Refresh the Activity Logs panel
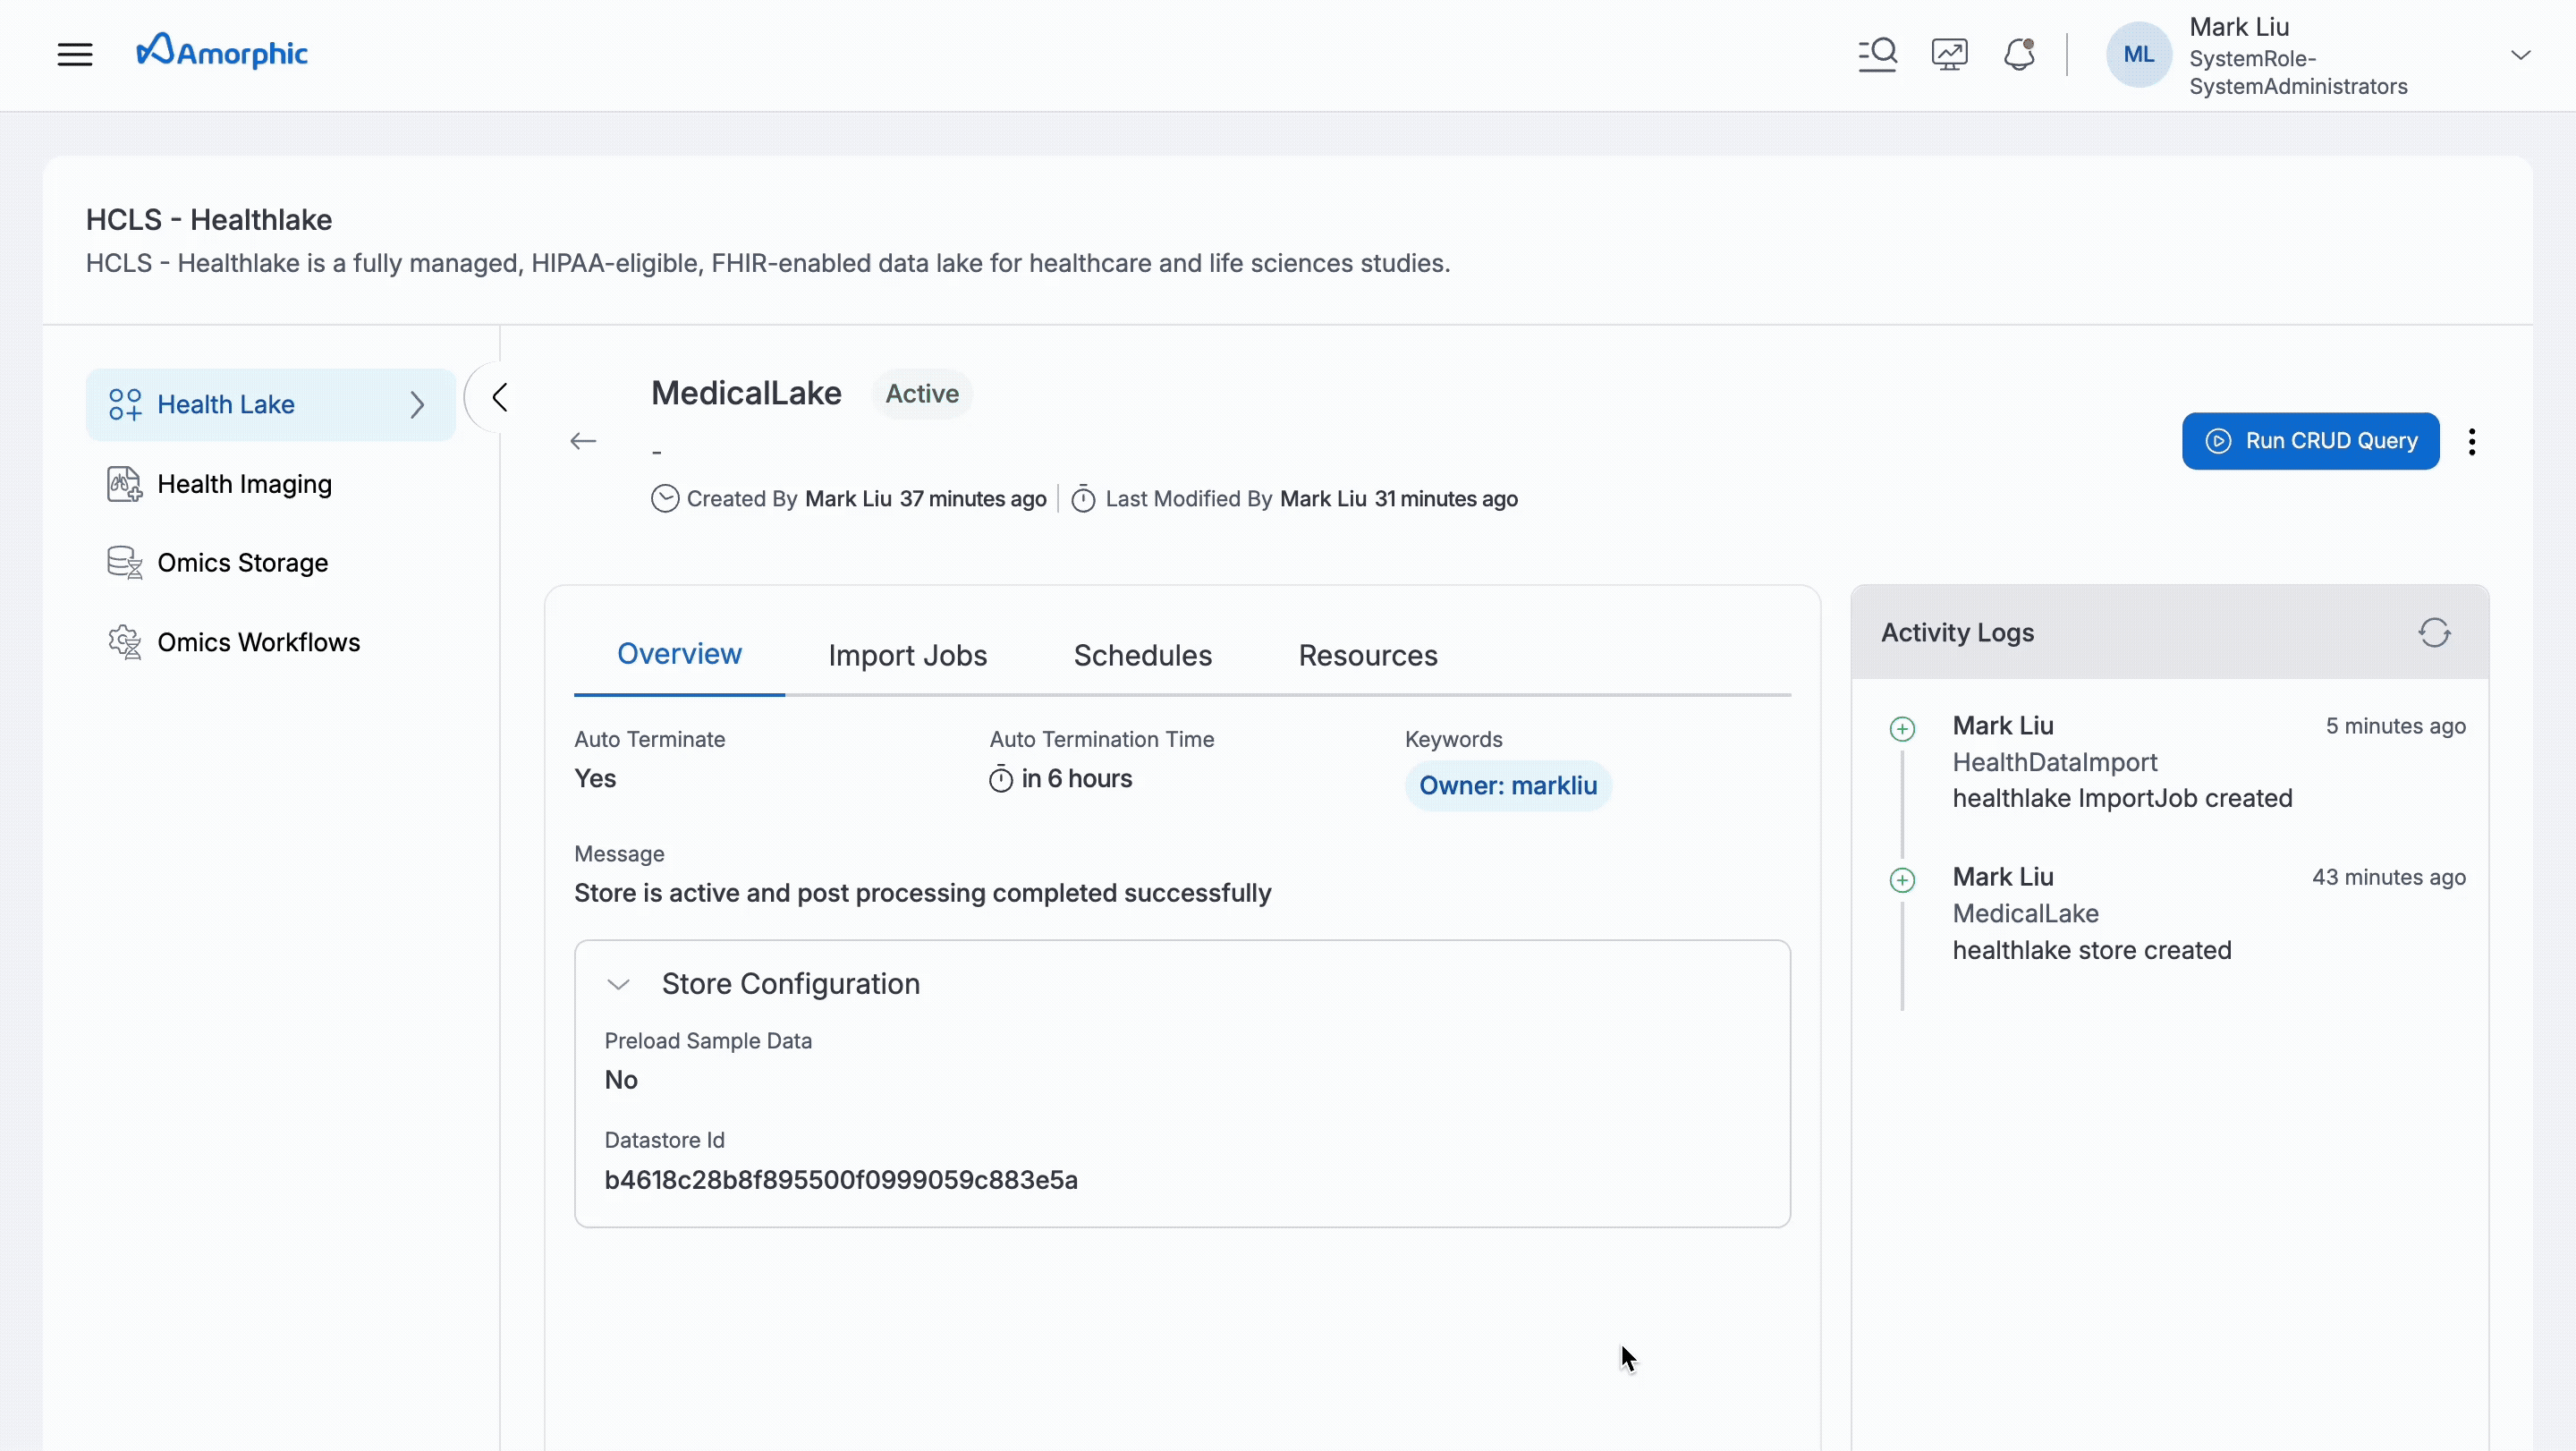Image resolution: width=2576 pixels, height=1451 pixels. 2433,633
